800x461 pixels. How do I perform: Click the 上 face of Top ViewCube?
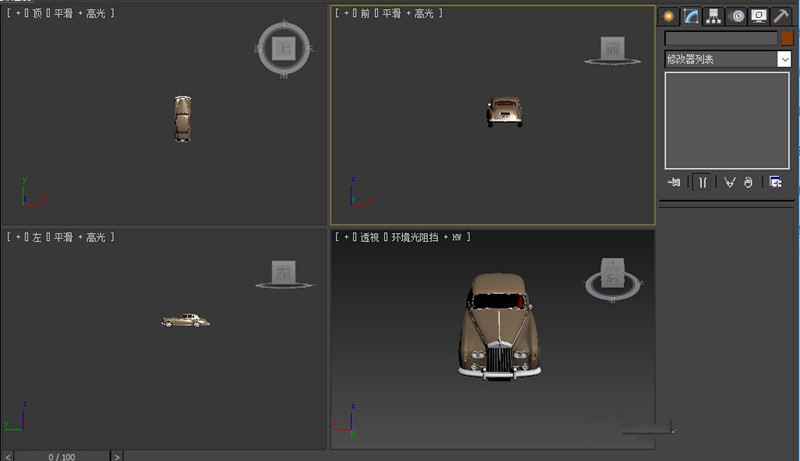[284, 48]
